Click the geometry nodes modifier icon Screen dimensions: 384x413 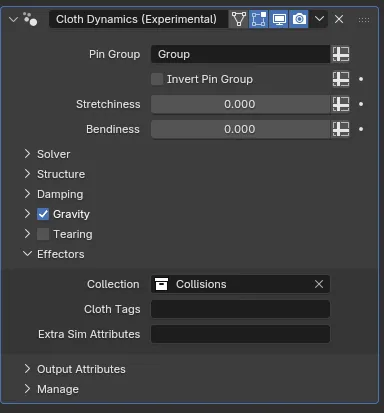click(x=30, y=19)
